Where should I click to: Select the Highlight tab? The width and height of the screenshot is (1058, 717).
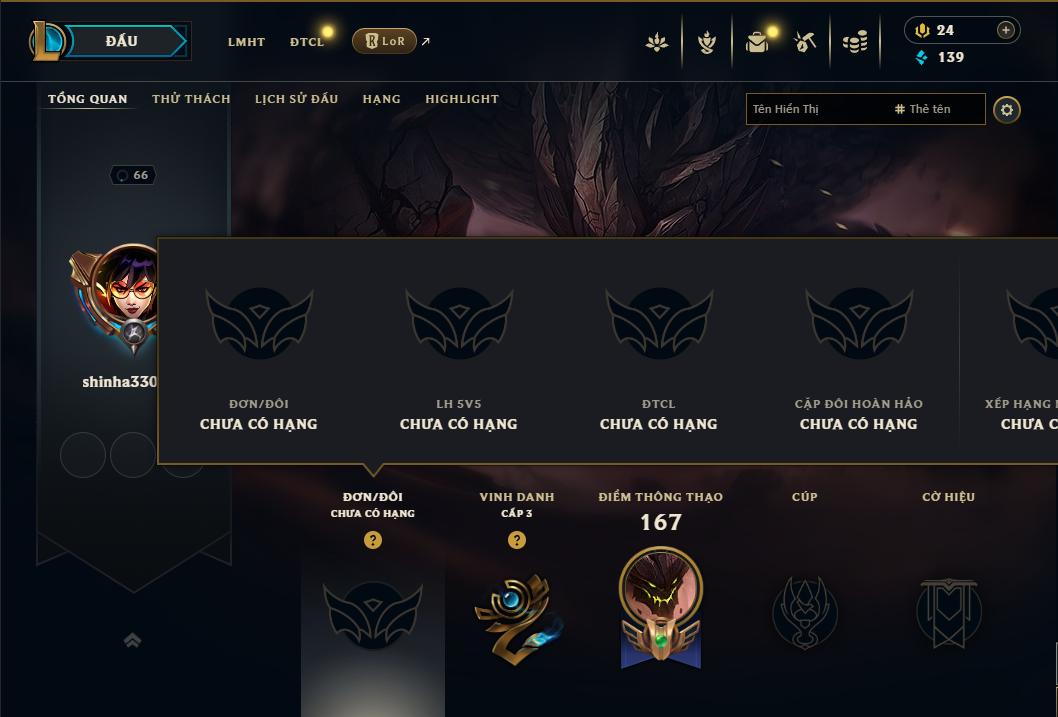pyautogui.click(x=462, y=99)
